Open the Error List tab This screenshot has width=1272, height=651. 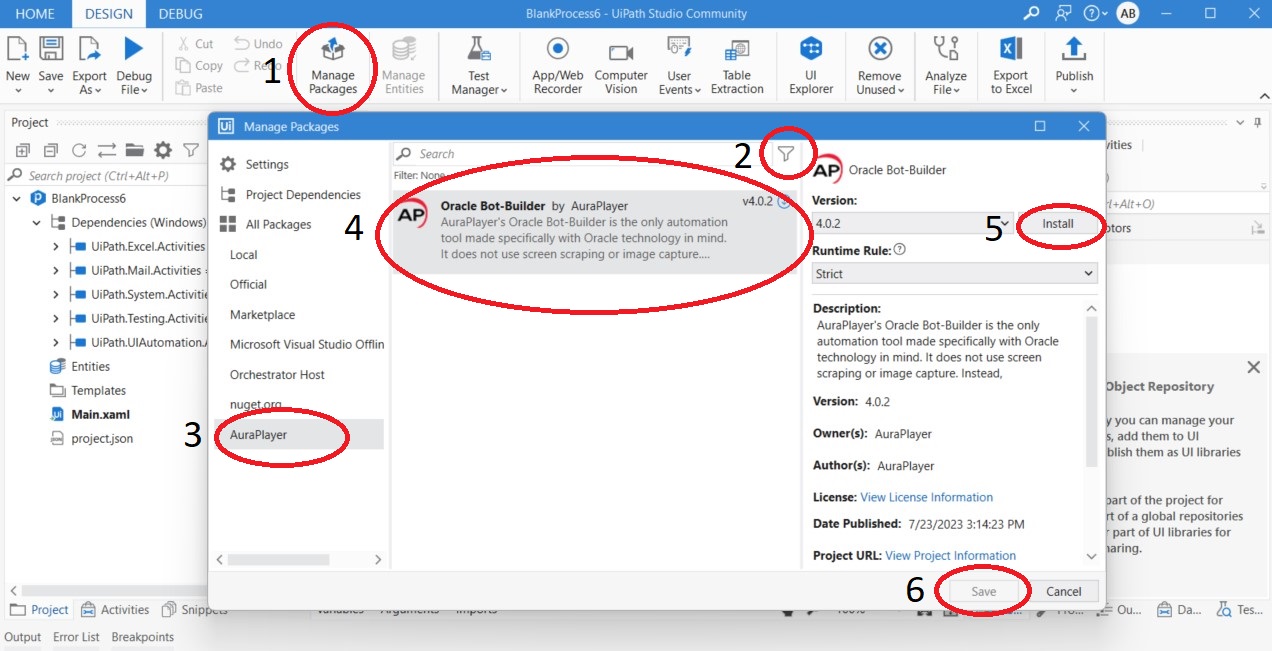(76, 637)
